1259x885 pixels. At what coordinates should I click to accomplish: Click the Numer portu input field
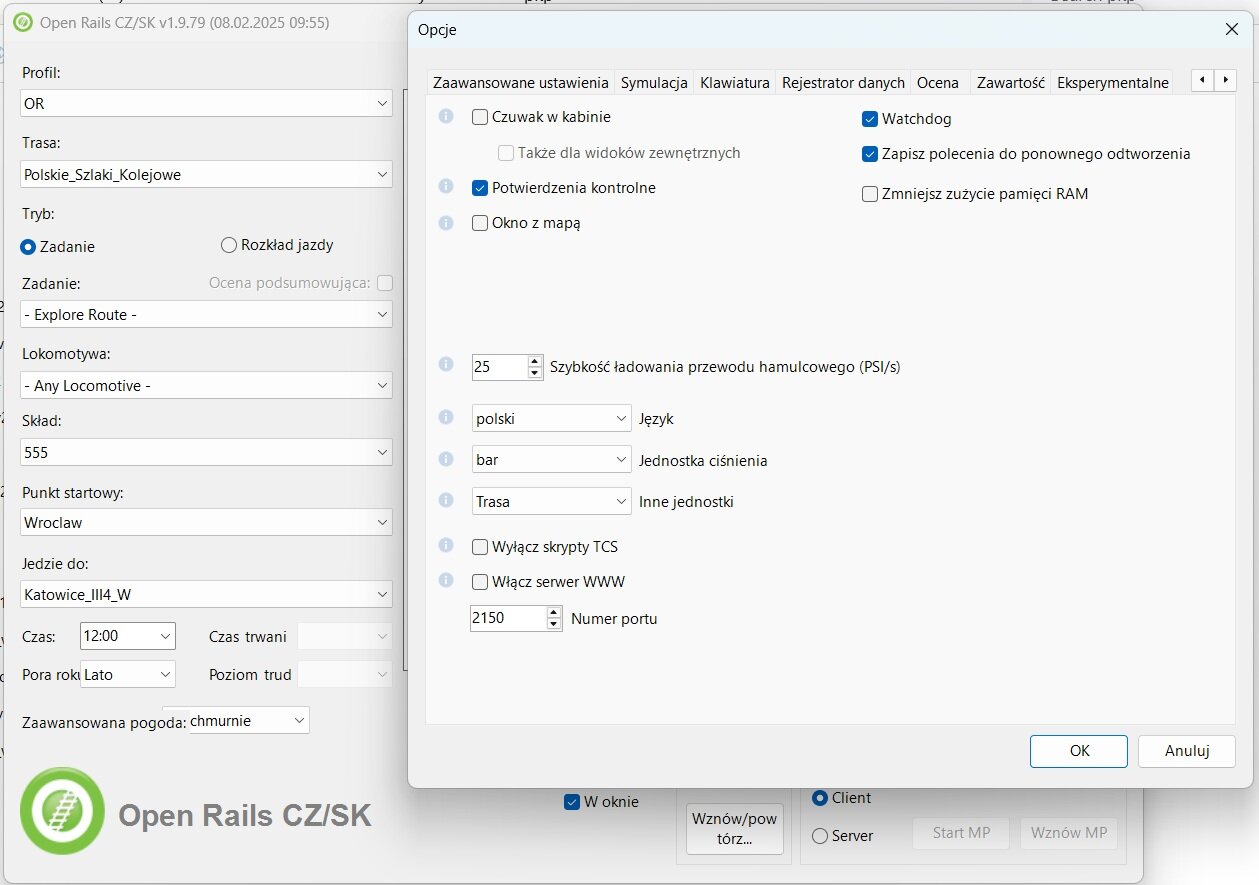point(507,619)
